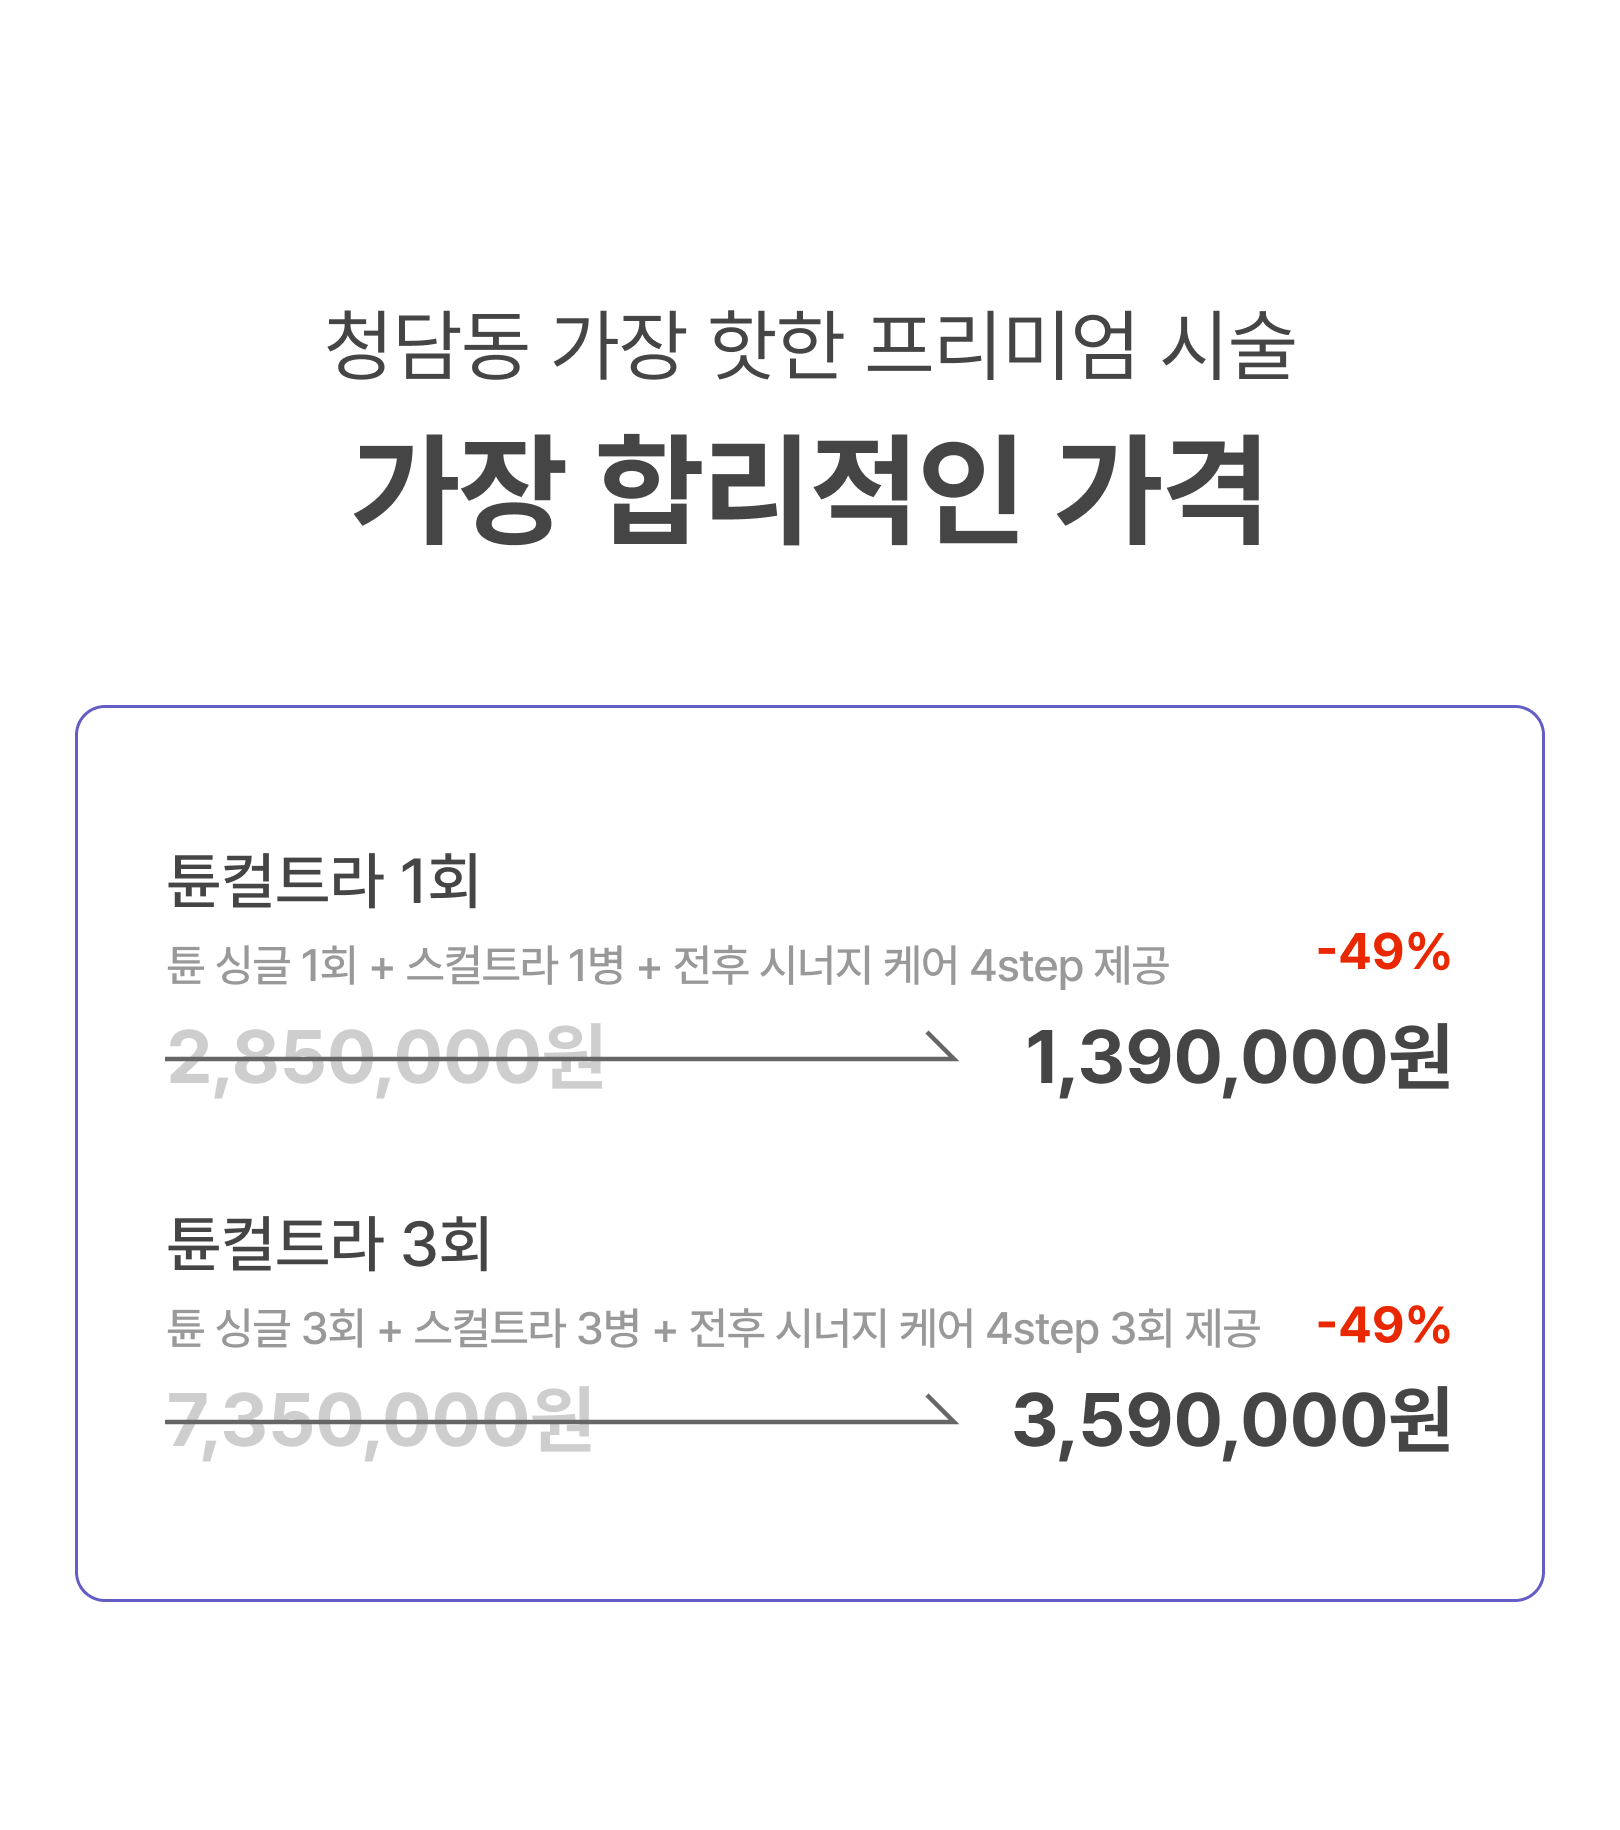This screenshot has width=1620, height=1830.
Task: Click the discounted price 3,590,000원
Action: (x=1232, y=1421)
